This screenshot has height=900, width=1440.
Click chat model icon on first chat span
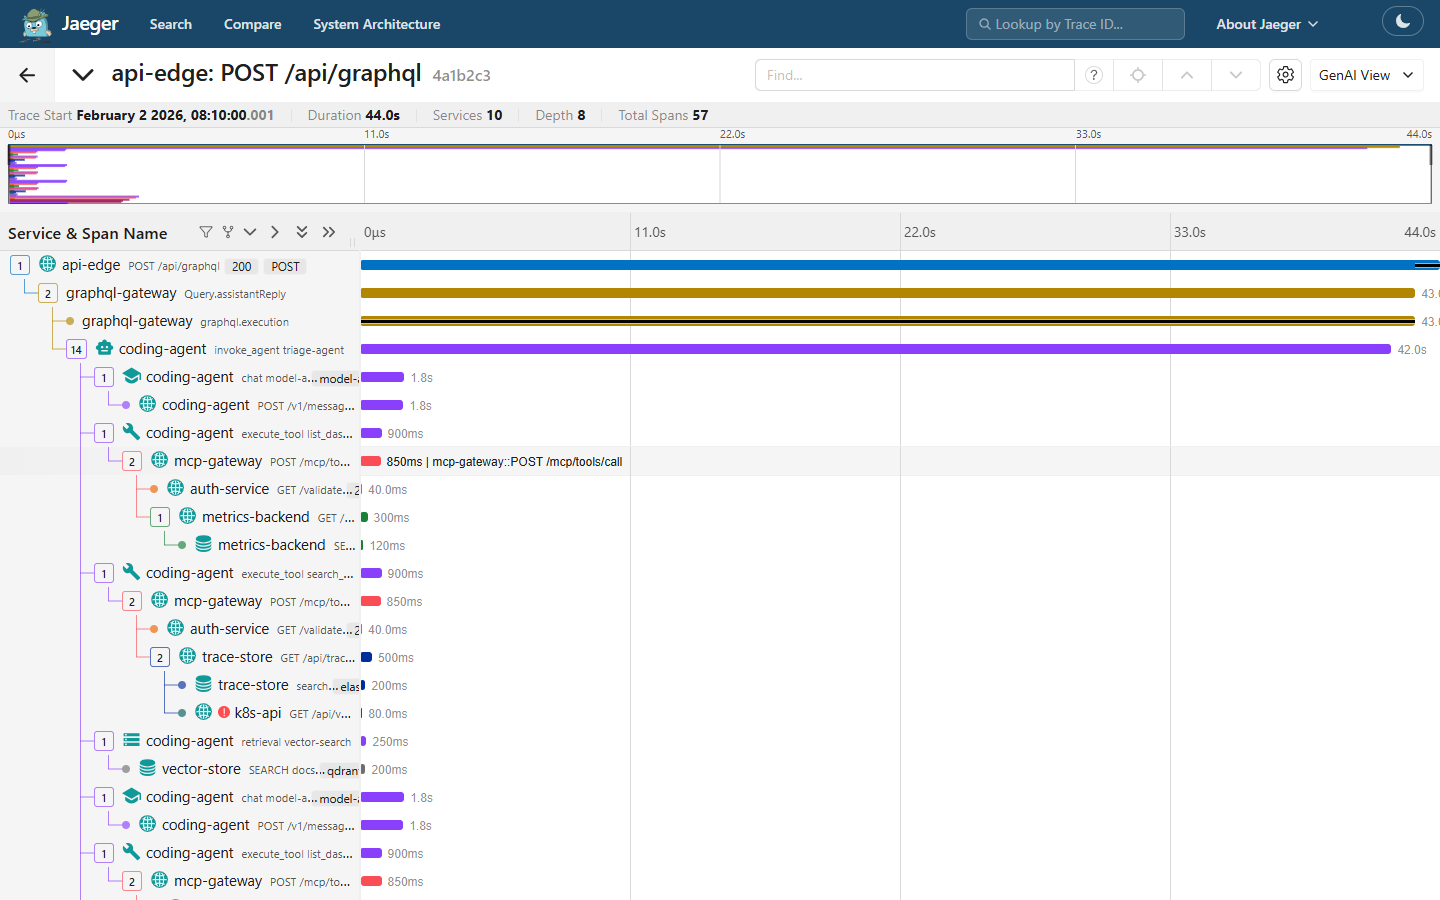(131, 376)
